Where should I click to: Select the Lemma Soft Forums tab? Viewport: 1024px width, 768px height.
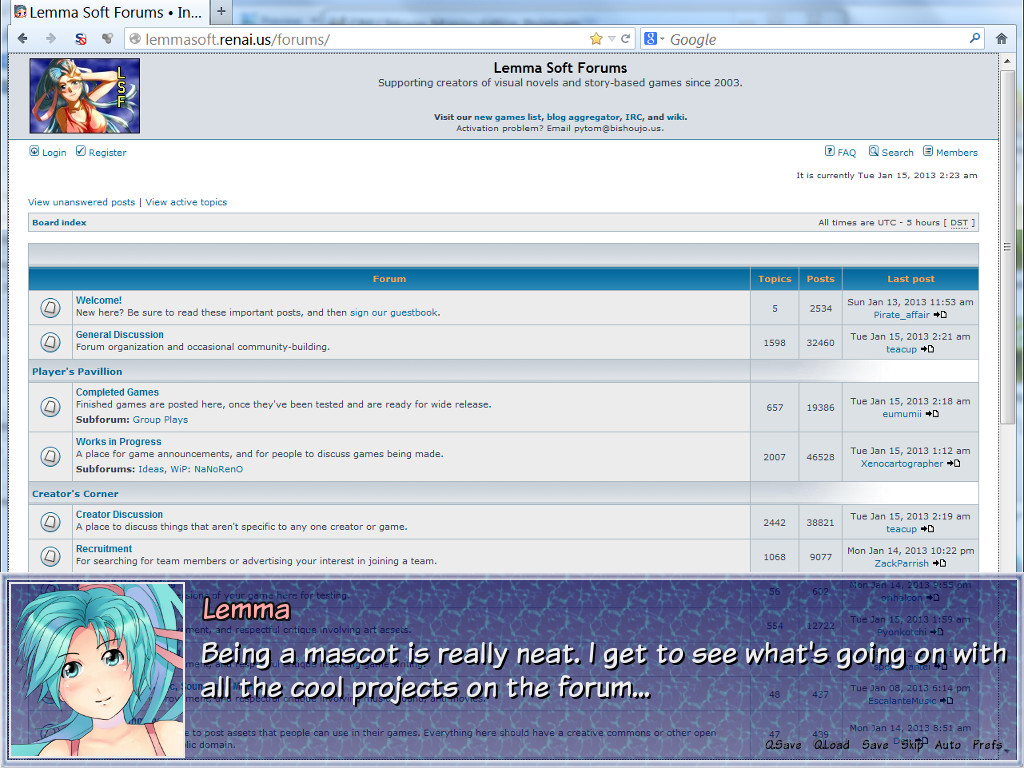coord(109,12)
